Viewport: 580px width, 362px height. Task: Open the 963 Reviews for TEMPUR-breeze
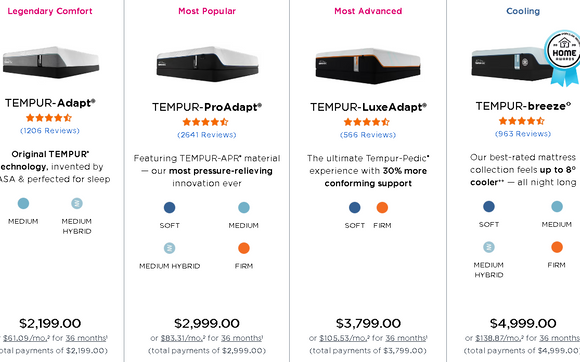pyautogui.click(x=523, y=134)
